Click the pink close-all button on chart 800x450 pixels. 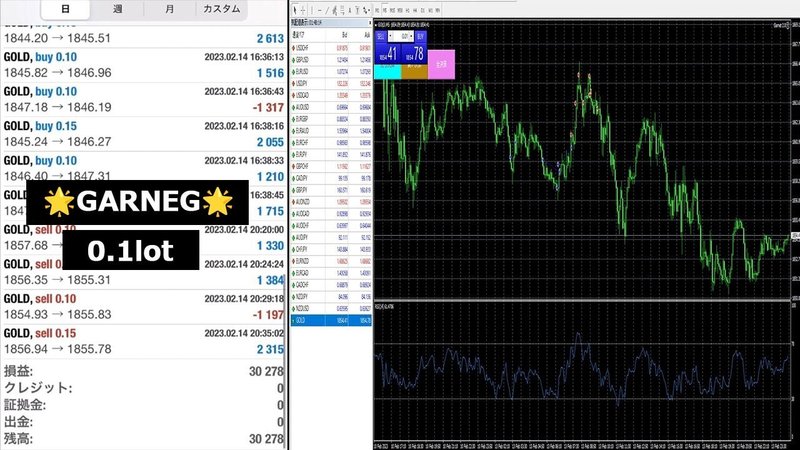[441, 64]
